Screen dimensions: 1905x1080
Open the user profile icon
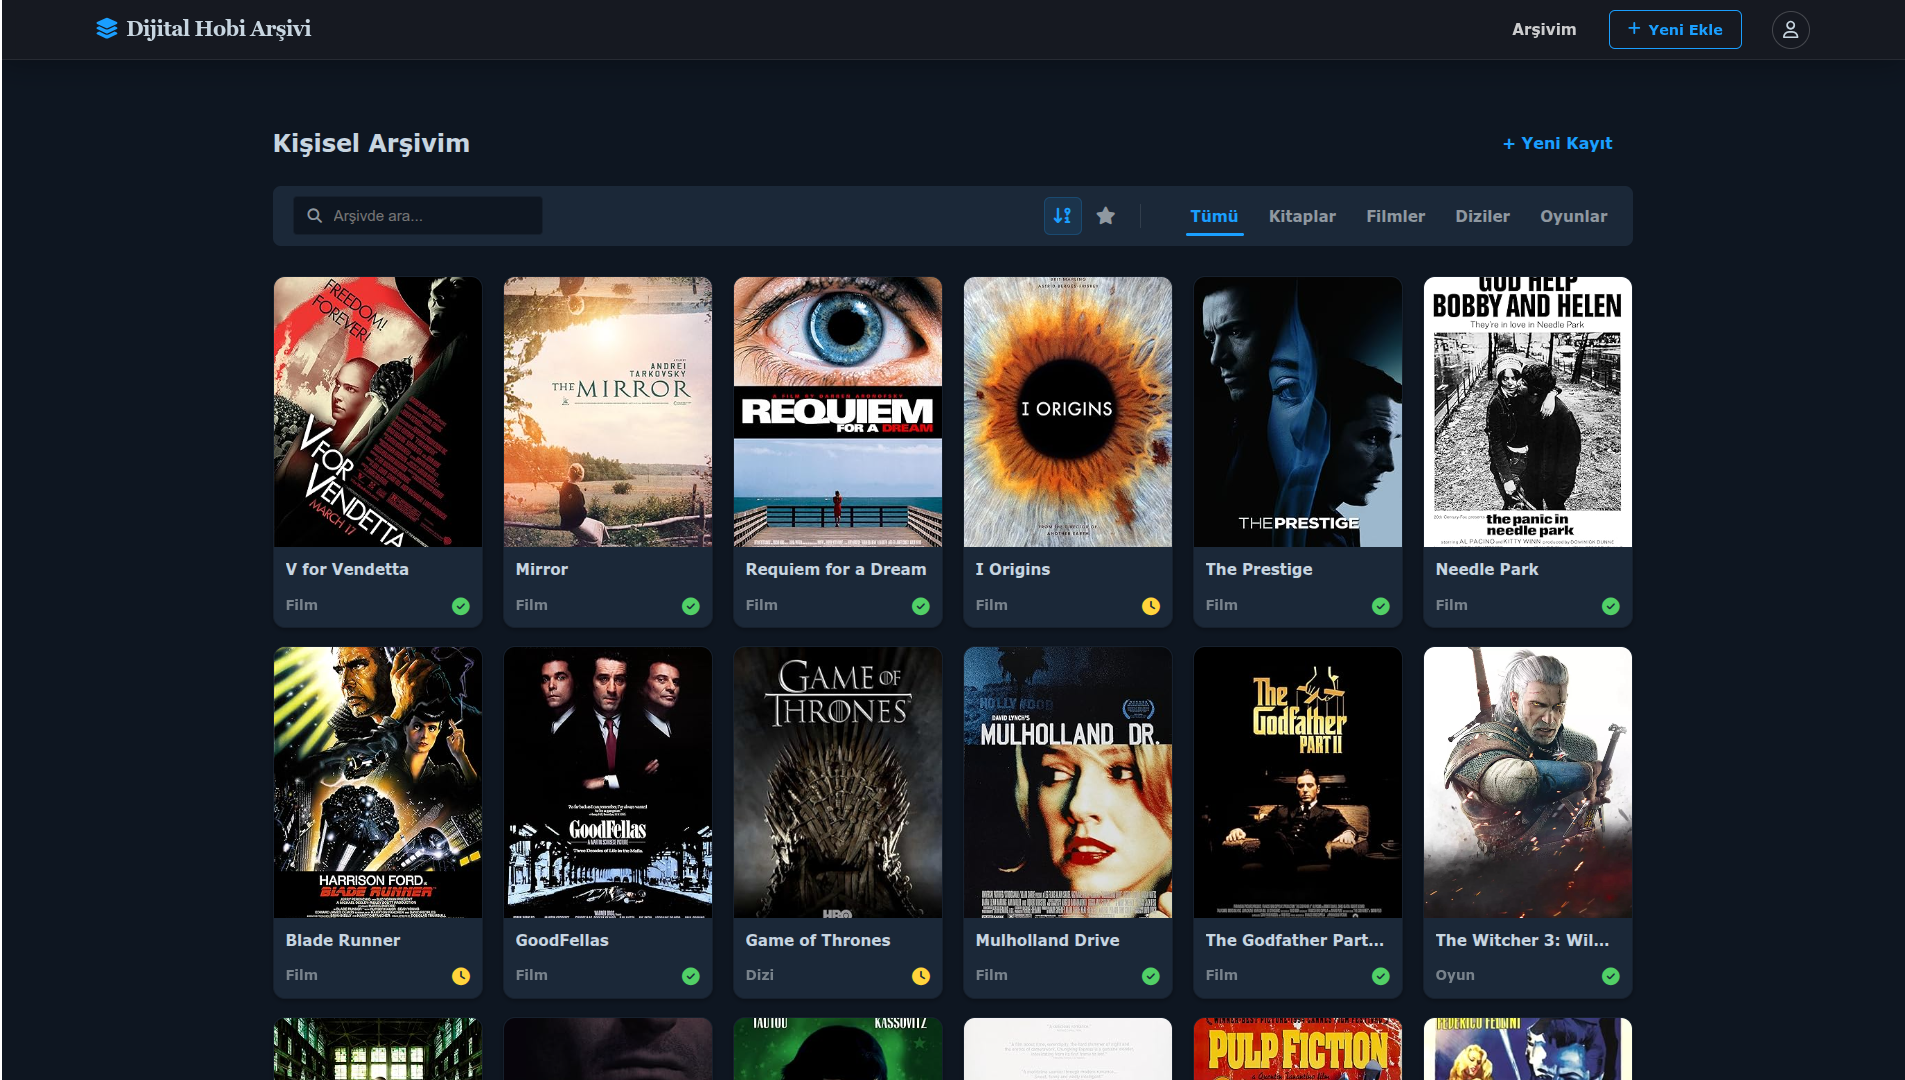click(1790, 30)
